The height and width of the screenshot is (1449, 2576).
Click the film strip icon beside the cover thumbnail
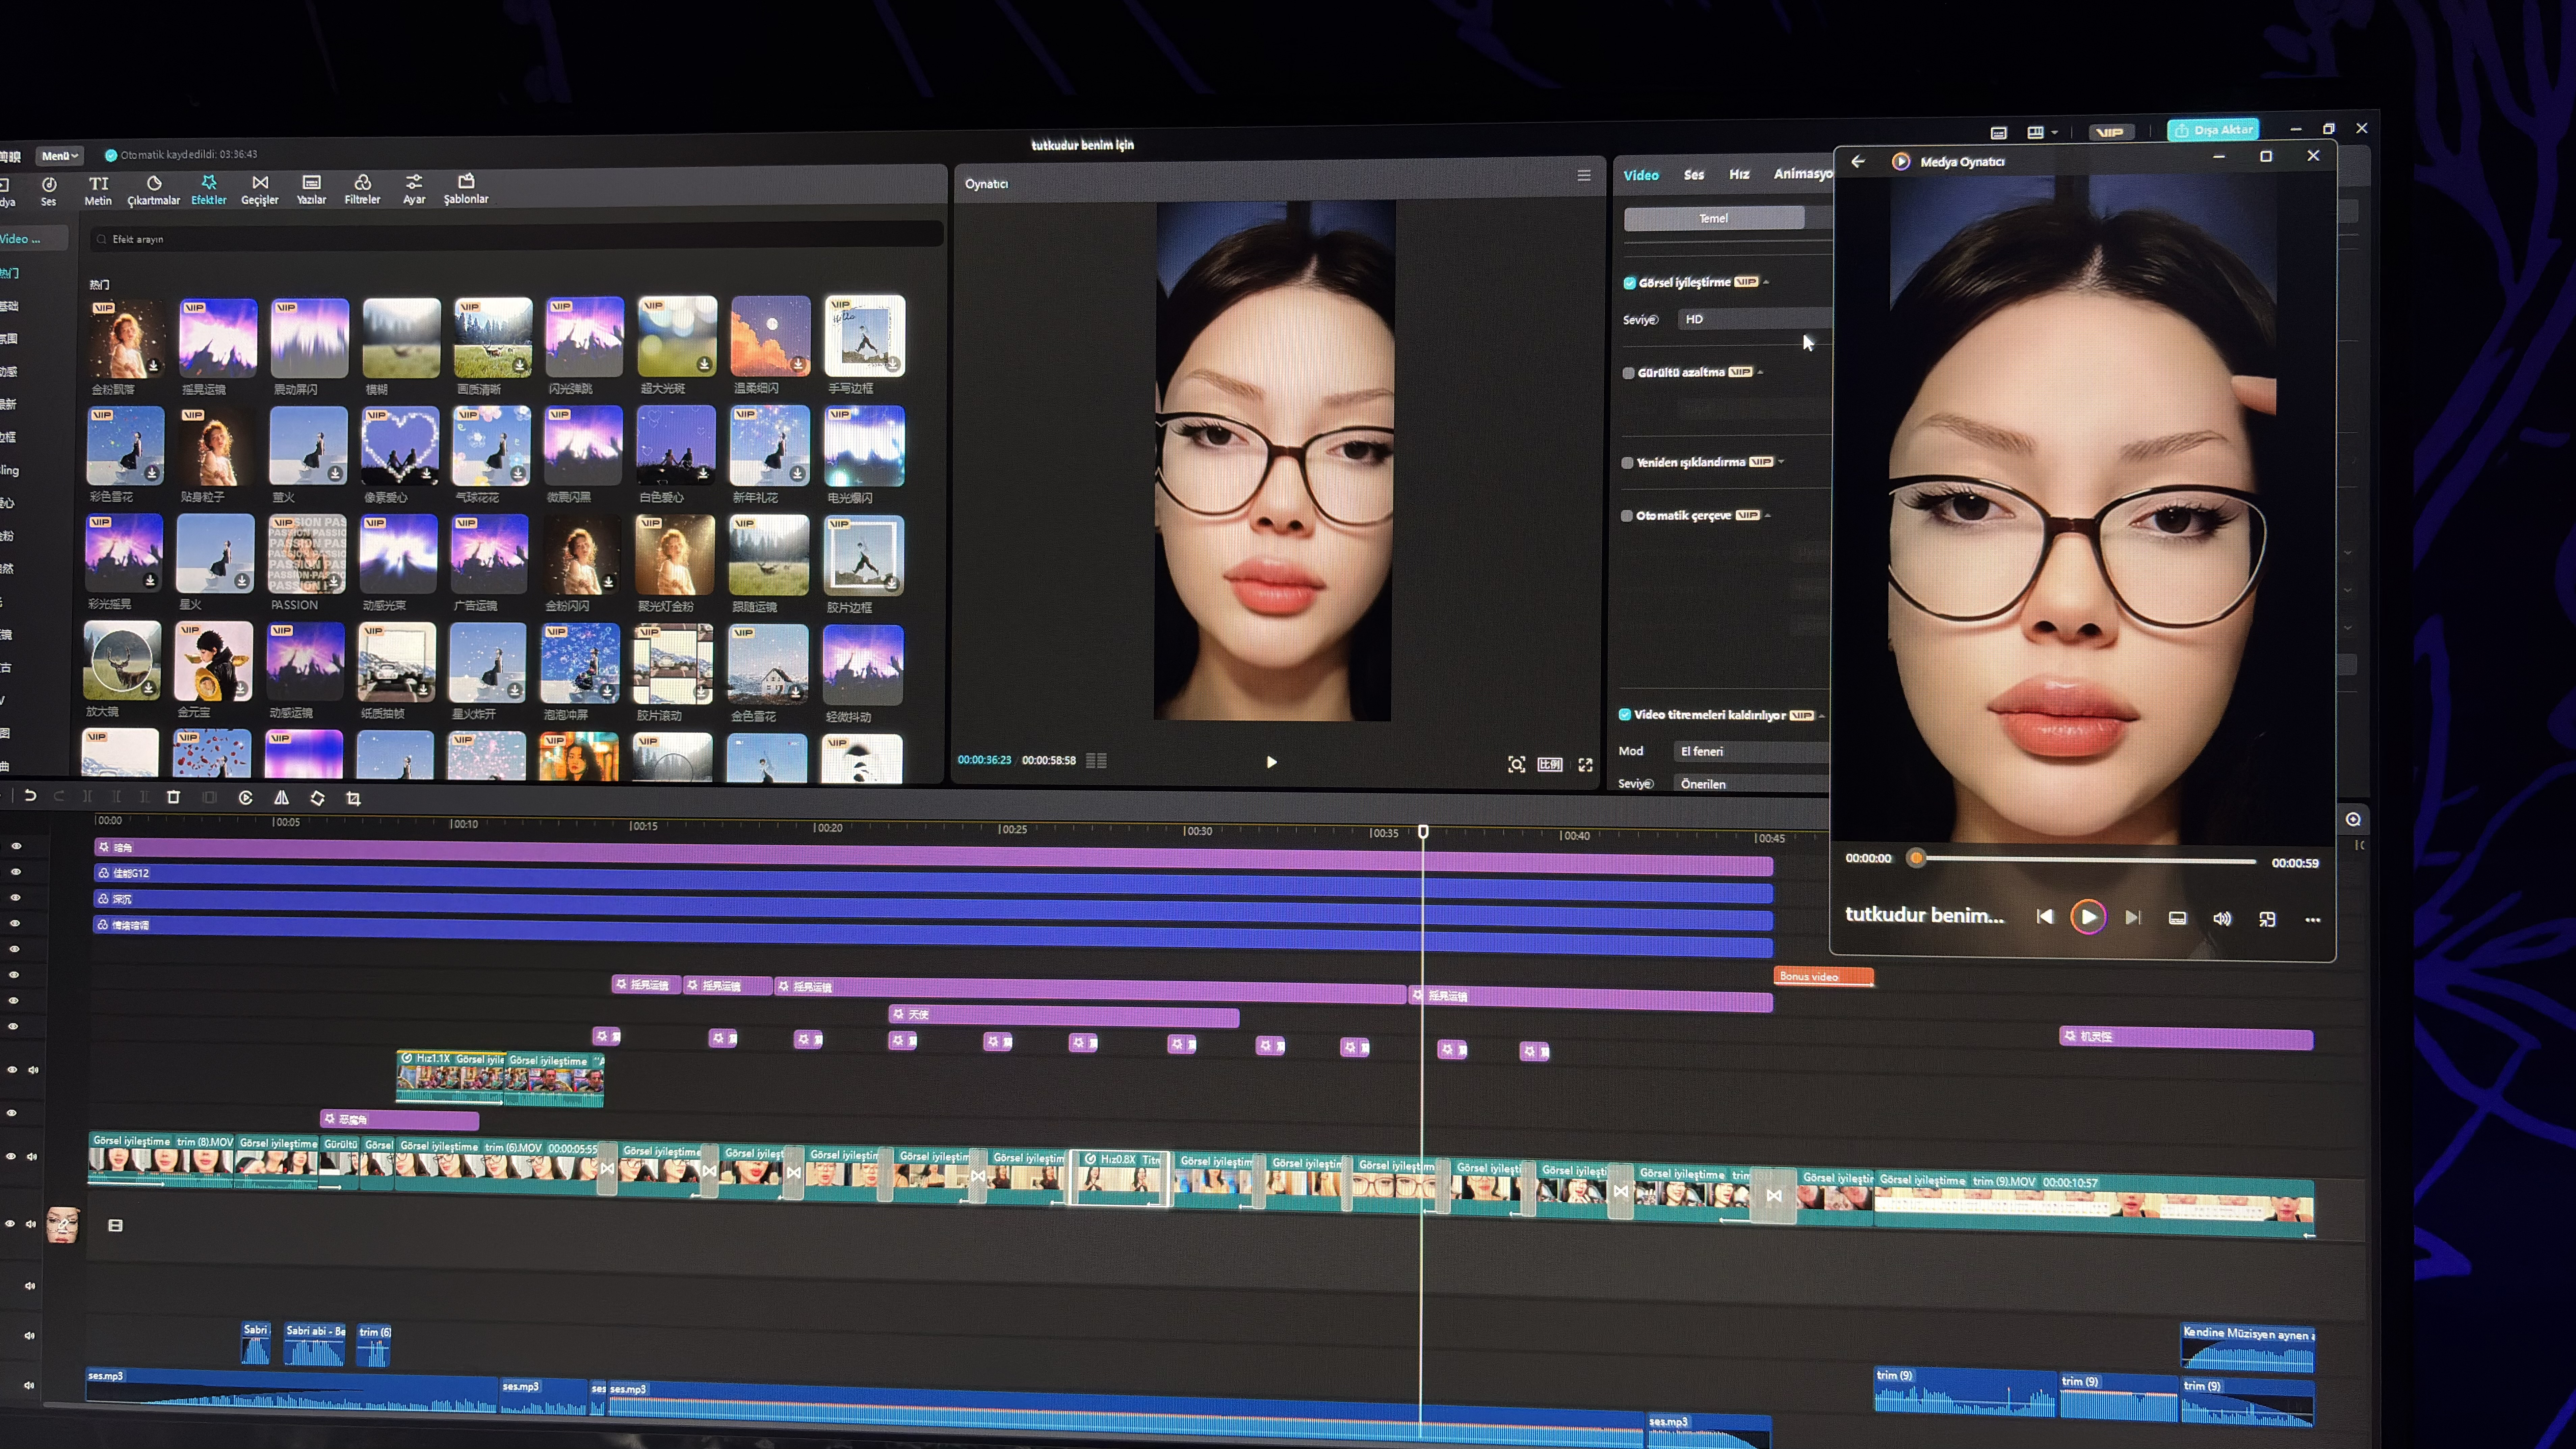coord(115,1225)
